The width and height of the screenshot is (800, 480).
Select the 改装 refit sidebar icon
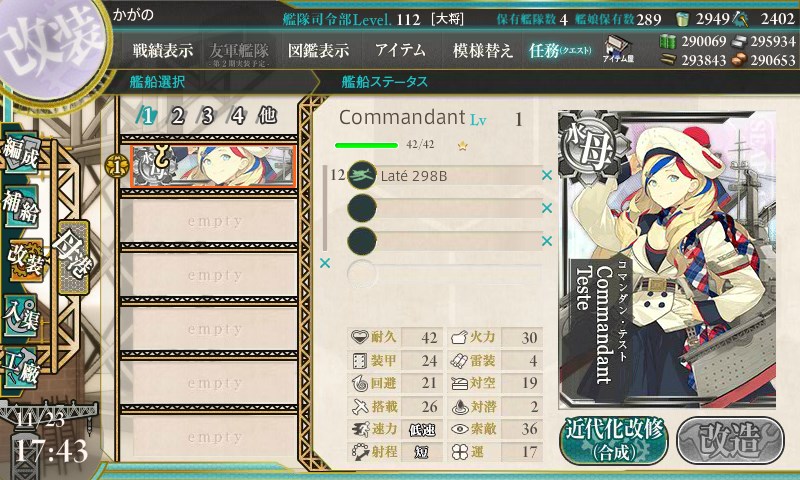point(24,260)
